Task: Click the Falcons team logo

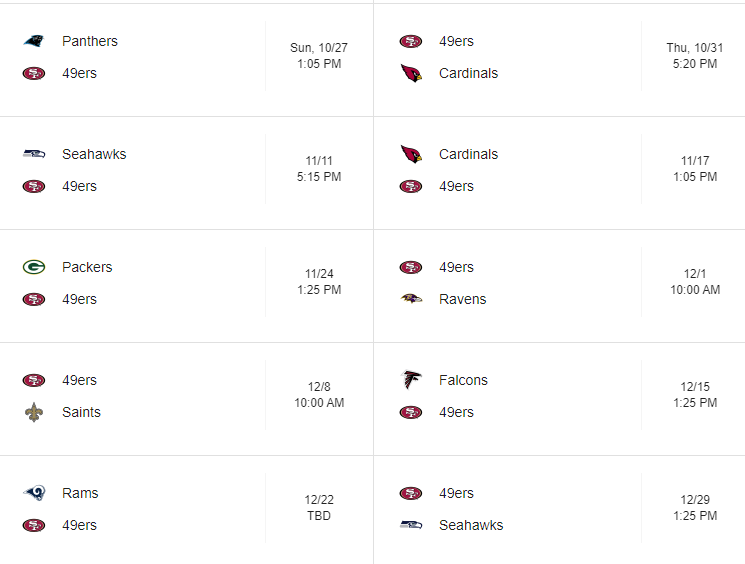Action: point(411,380)
